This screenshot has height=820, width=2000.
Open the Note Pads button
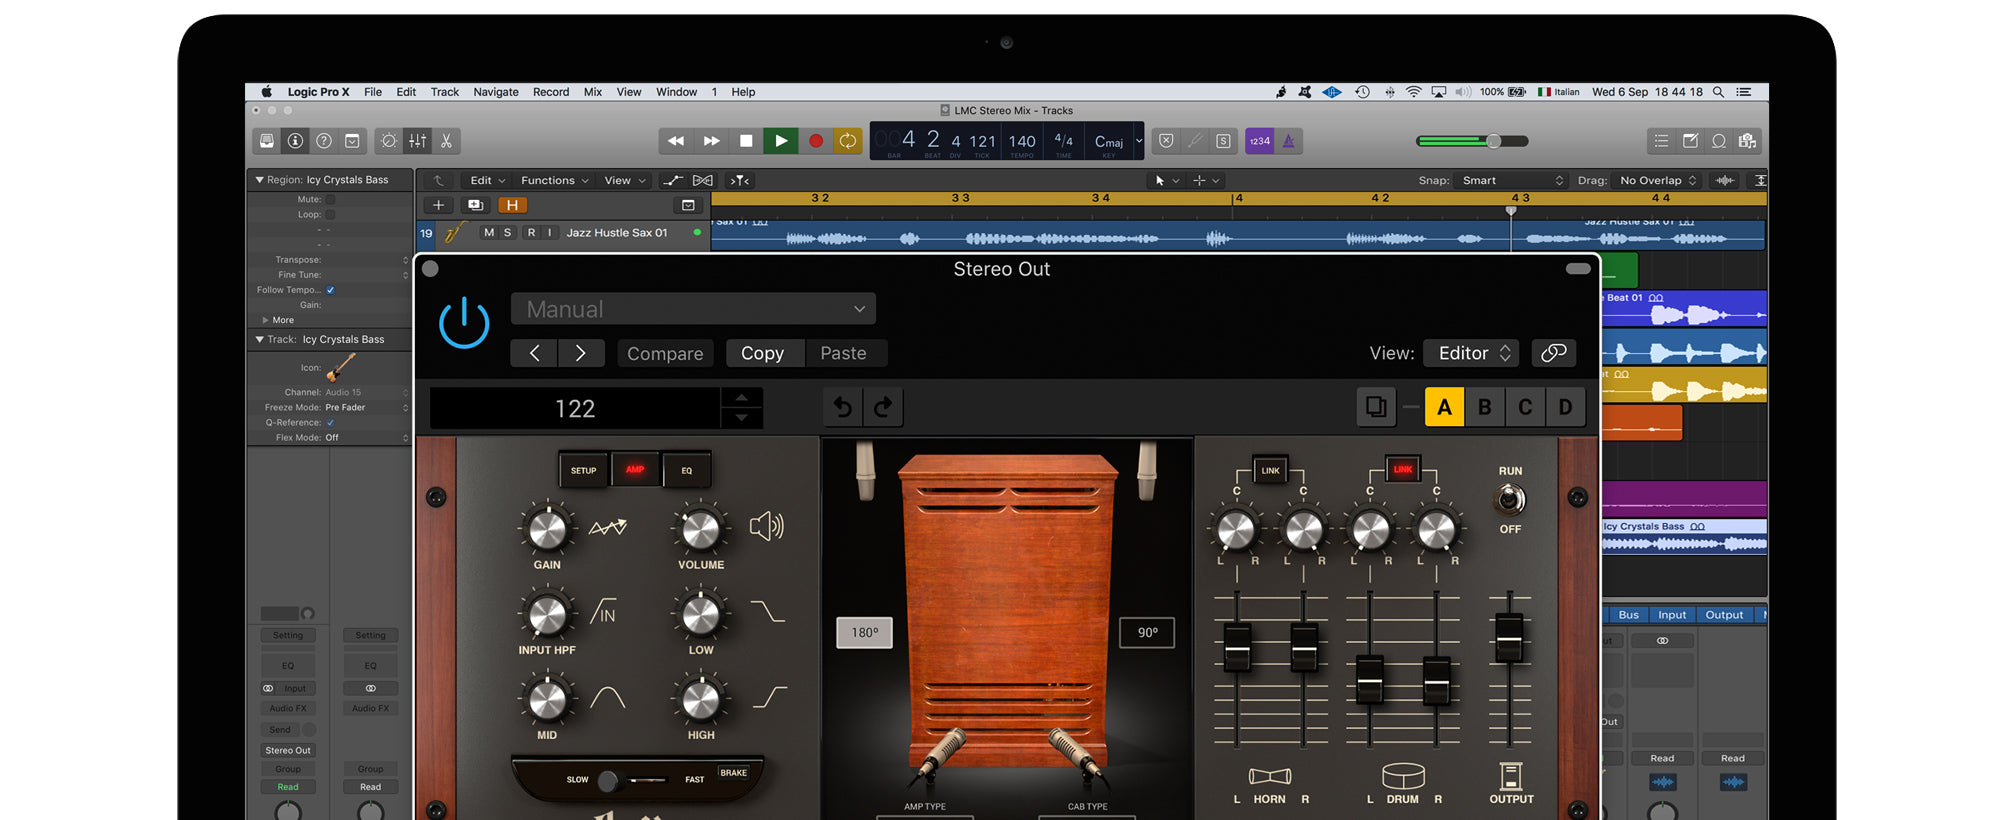tap(1690, 141)
